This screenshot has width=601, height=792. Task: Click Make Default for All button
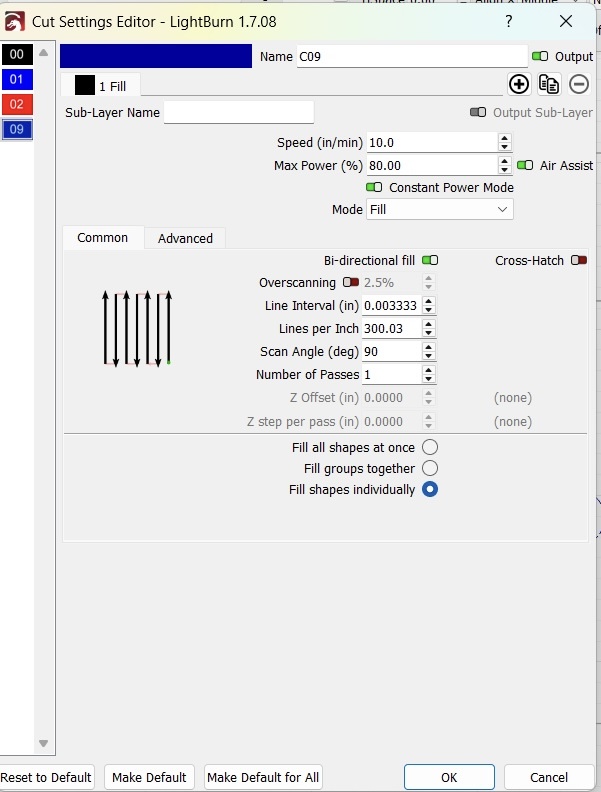pyautogui.click(x=263, y=777)
